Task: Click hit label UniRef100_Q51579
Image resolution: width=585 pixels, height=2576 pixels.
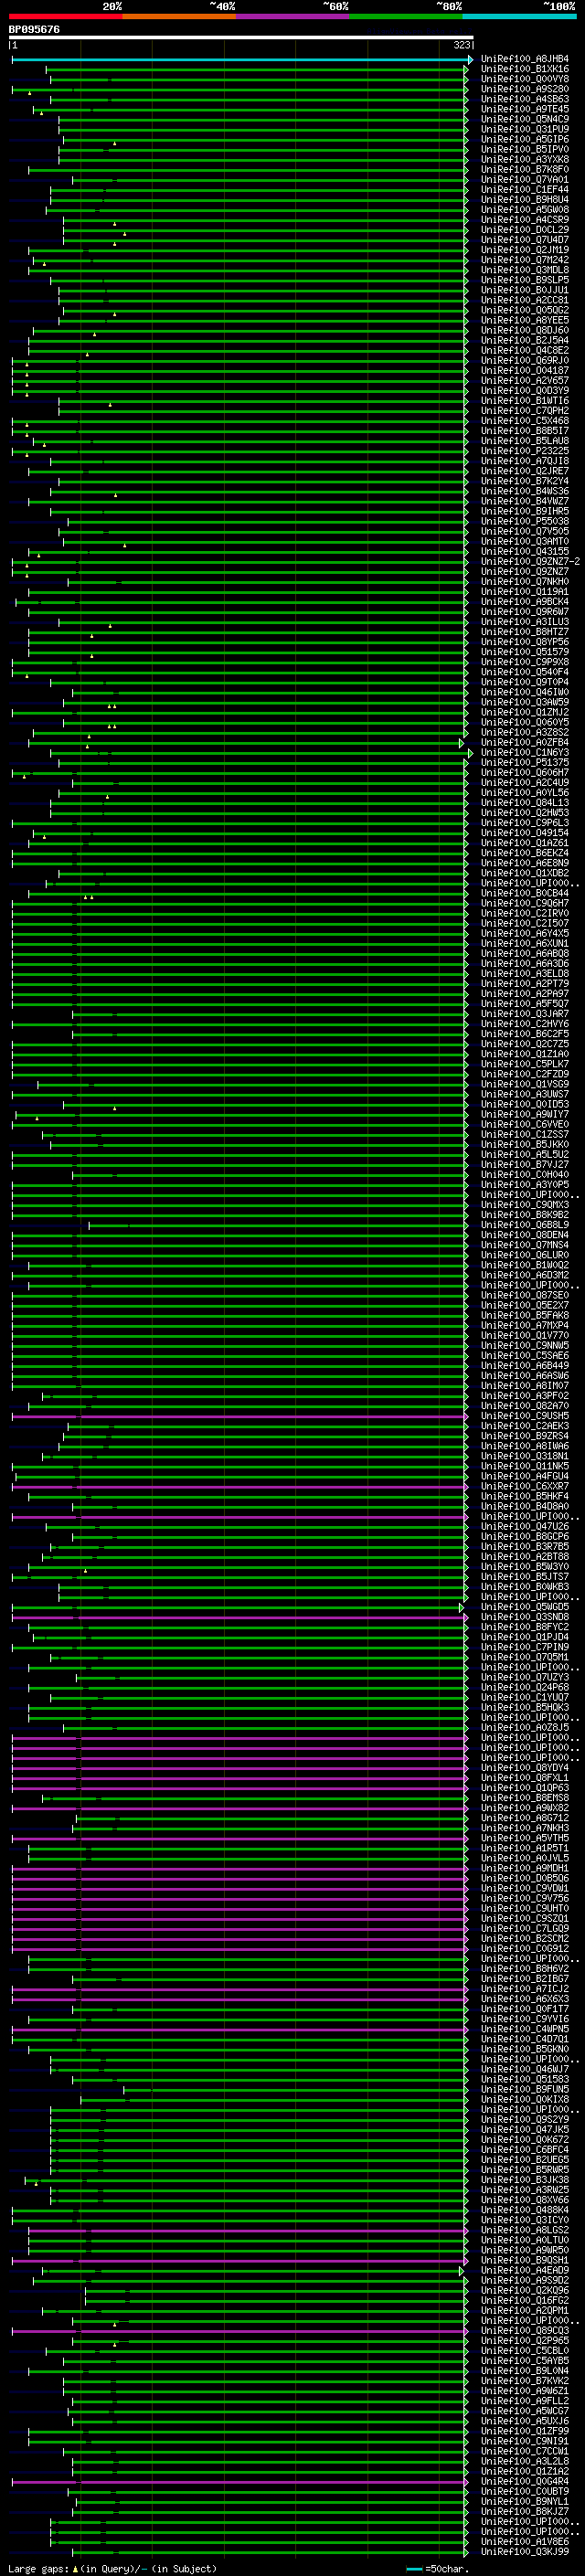Action: [x=525, y=652]
